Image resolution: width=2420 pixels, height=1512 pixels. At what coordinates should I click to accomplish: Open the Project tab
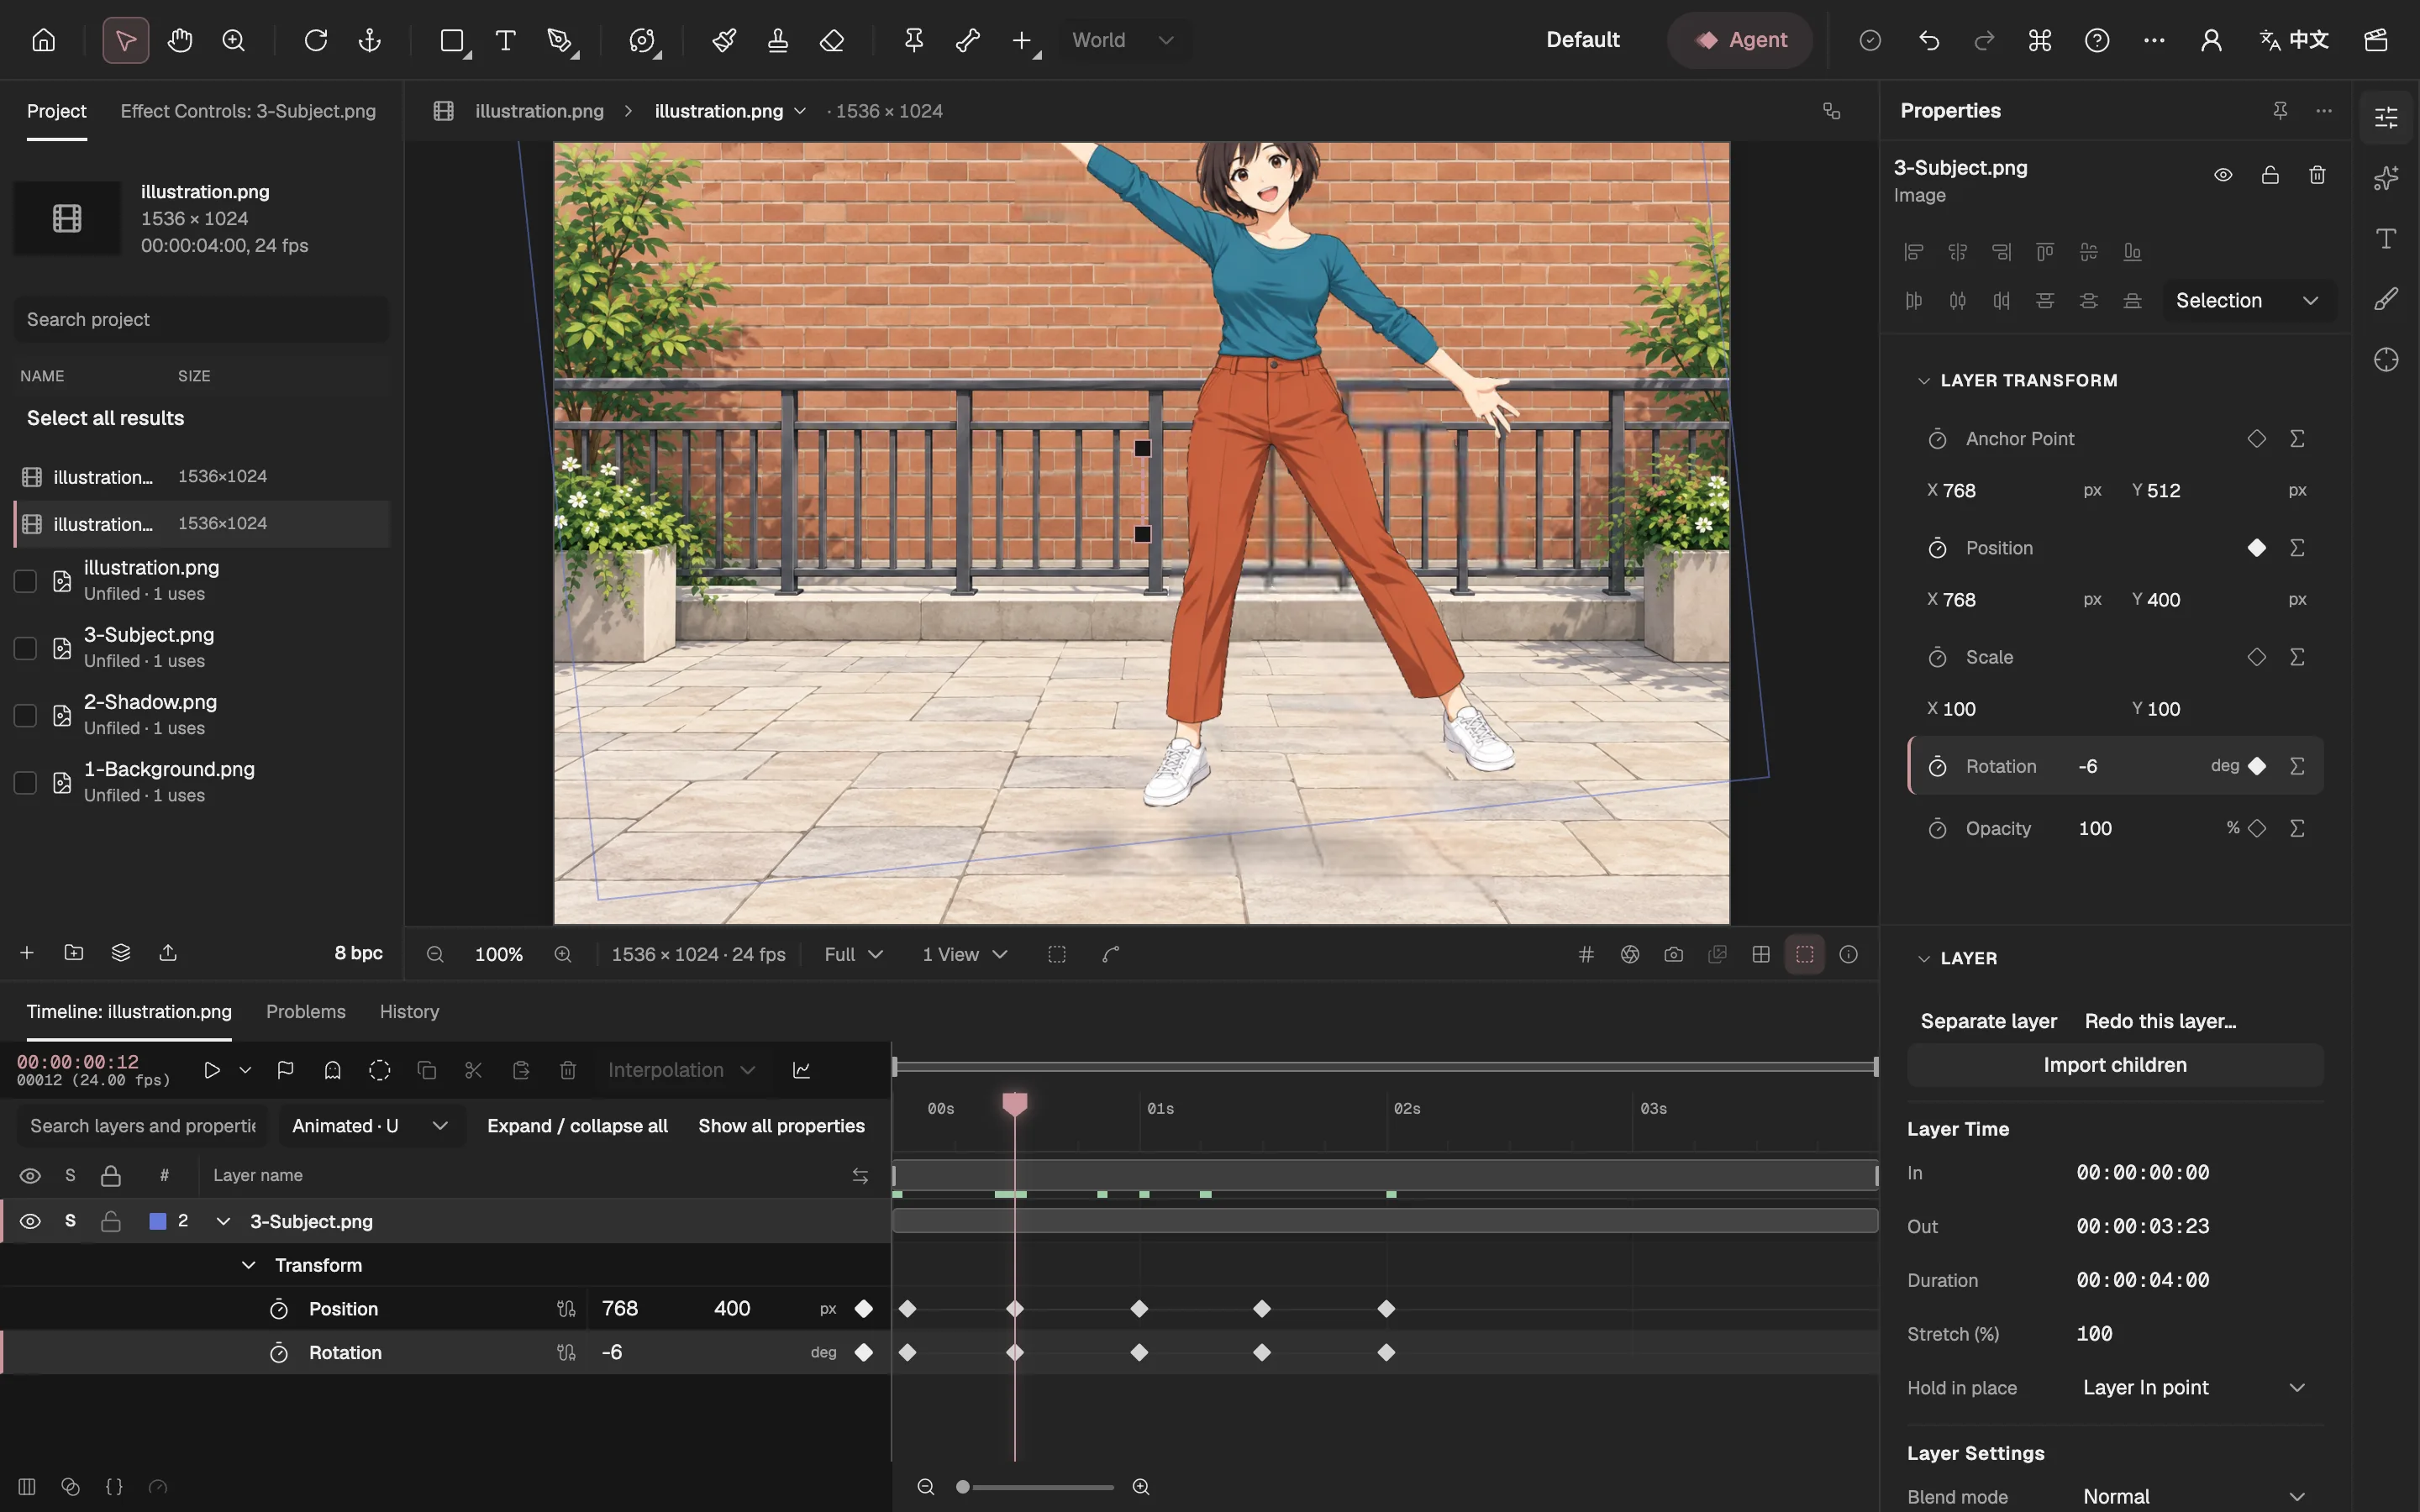[x=56, y=111]
